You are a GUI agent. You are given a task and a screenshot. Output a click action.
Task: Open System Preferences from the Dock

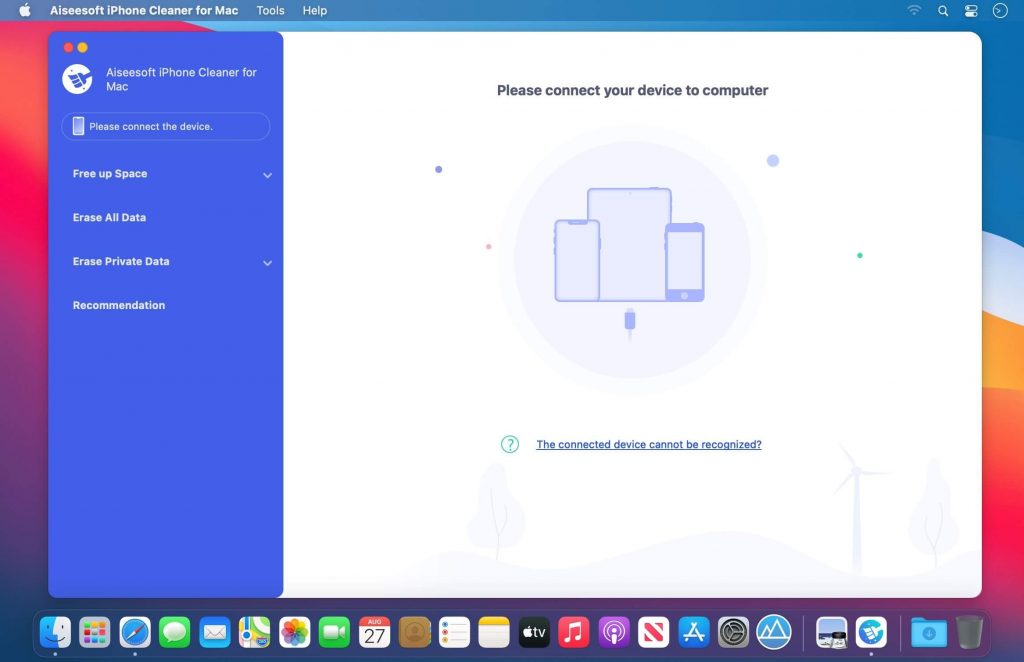coord(733,632)
